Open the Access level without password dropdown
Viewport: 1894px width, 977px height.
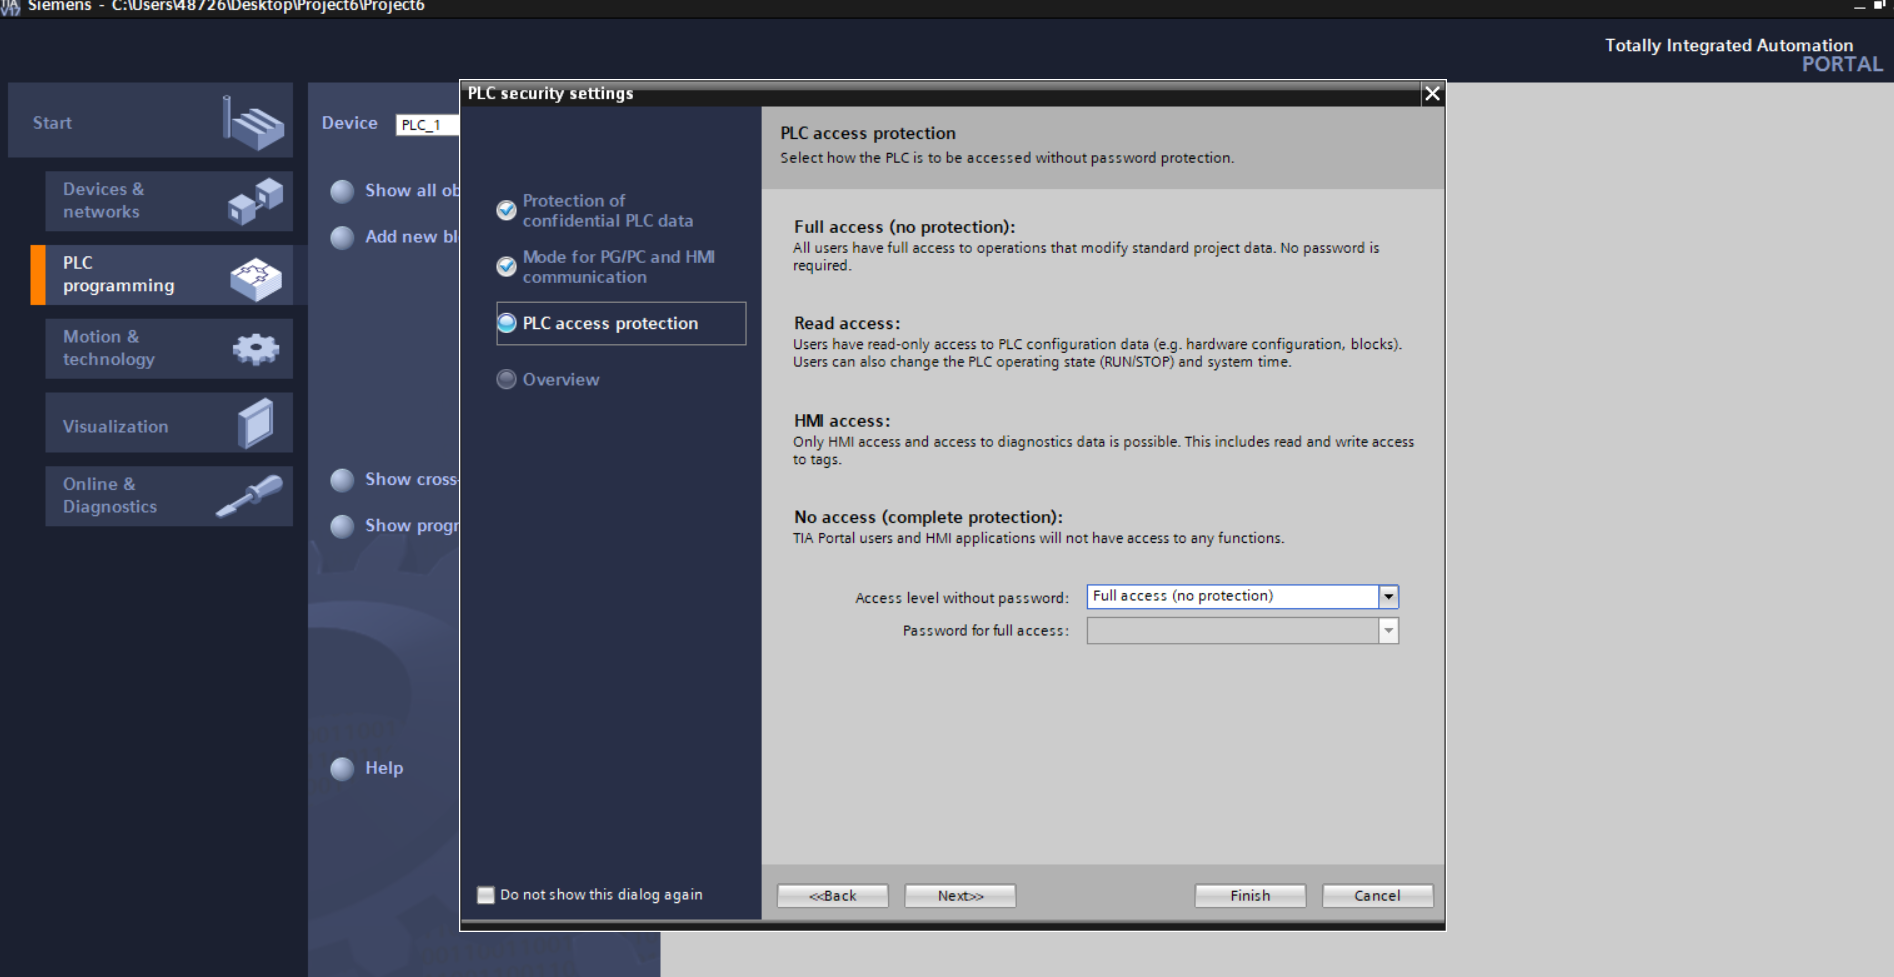(1388, 597)
